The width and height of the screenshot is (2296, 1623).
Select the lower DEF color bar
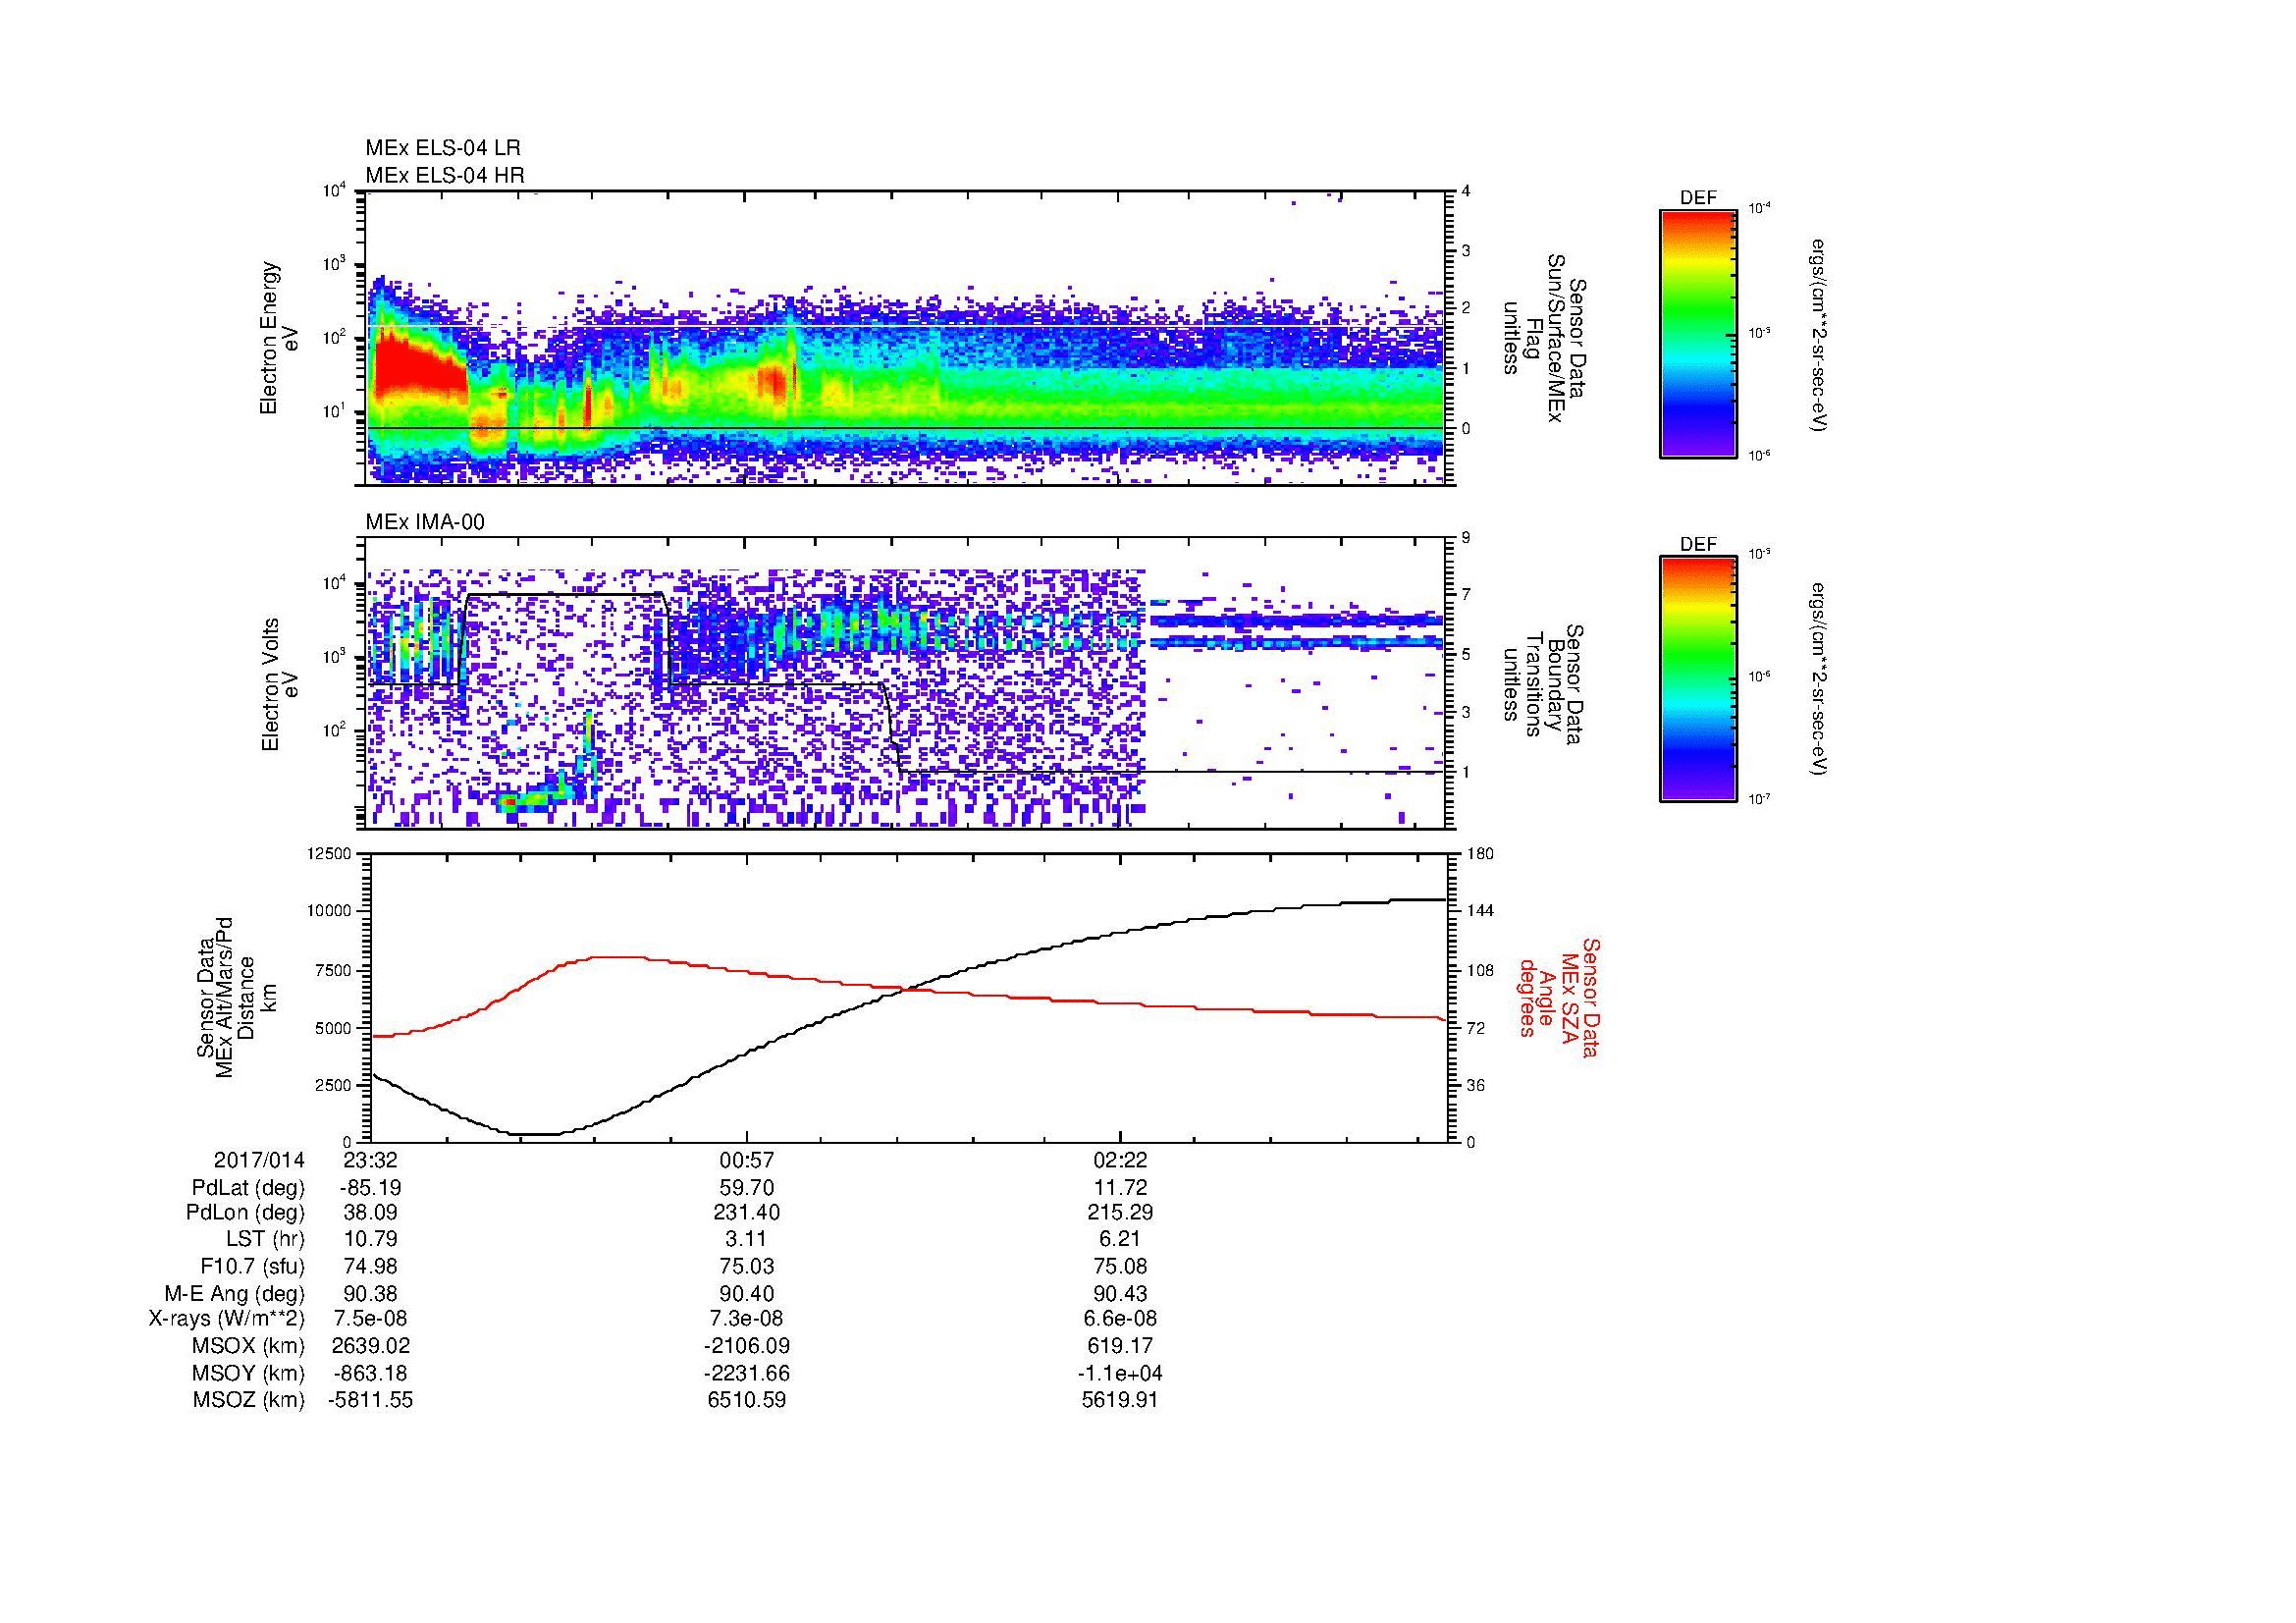pyautogui.click(x=1698, y=679)
